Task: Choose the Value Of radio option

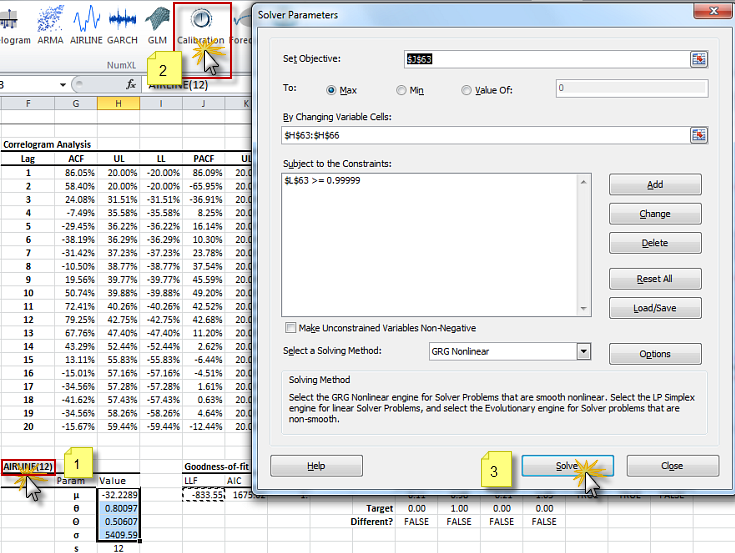Action: (466, 90)
